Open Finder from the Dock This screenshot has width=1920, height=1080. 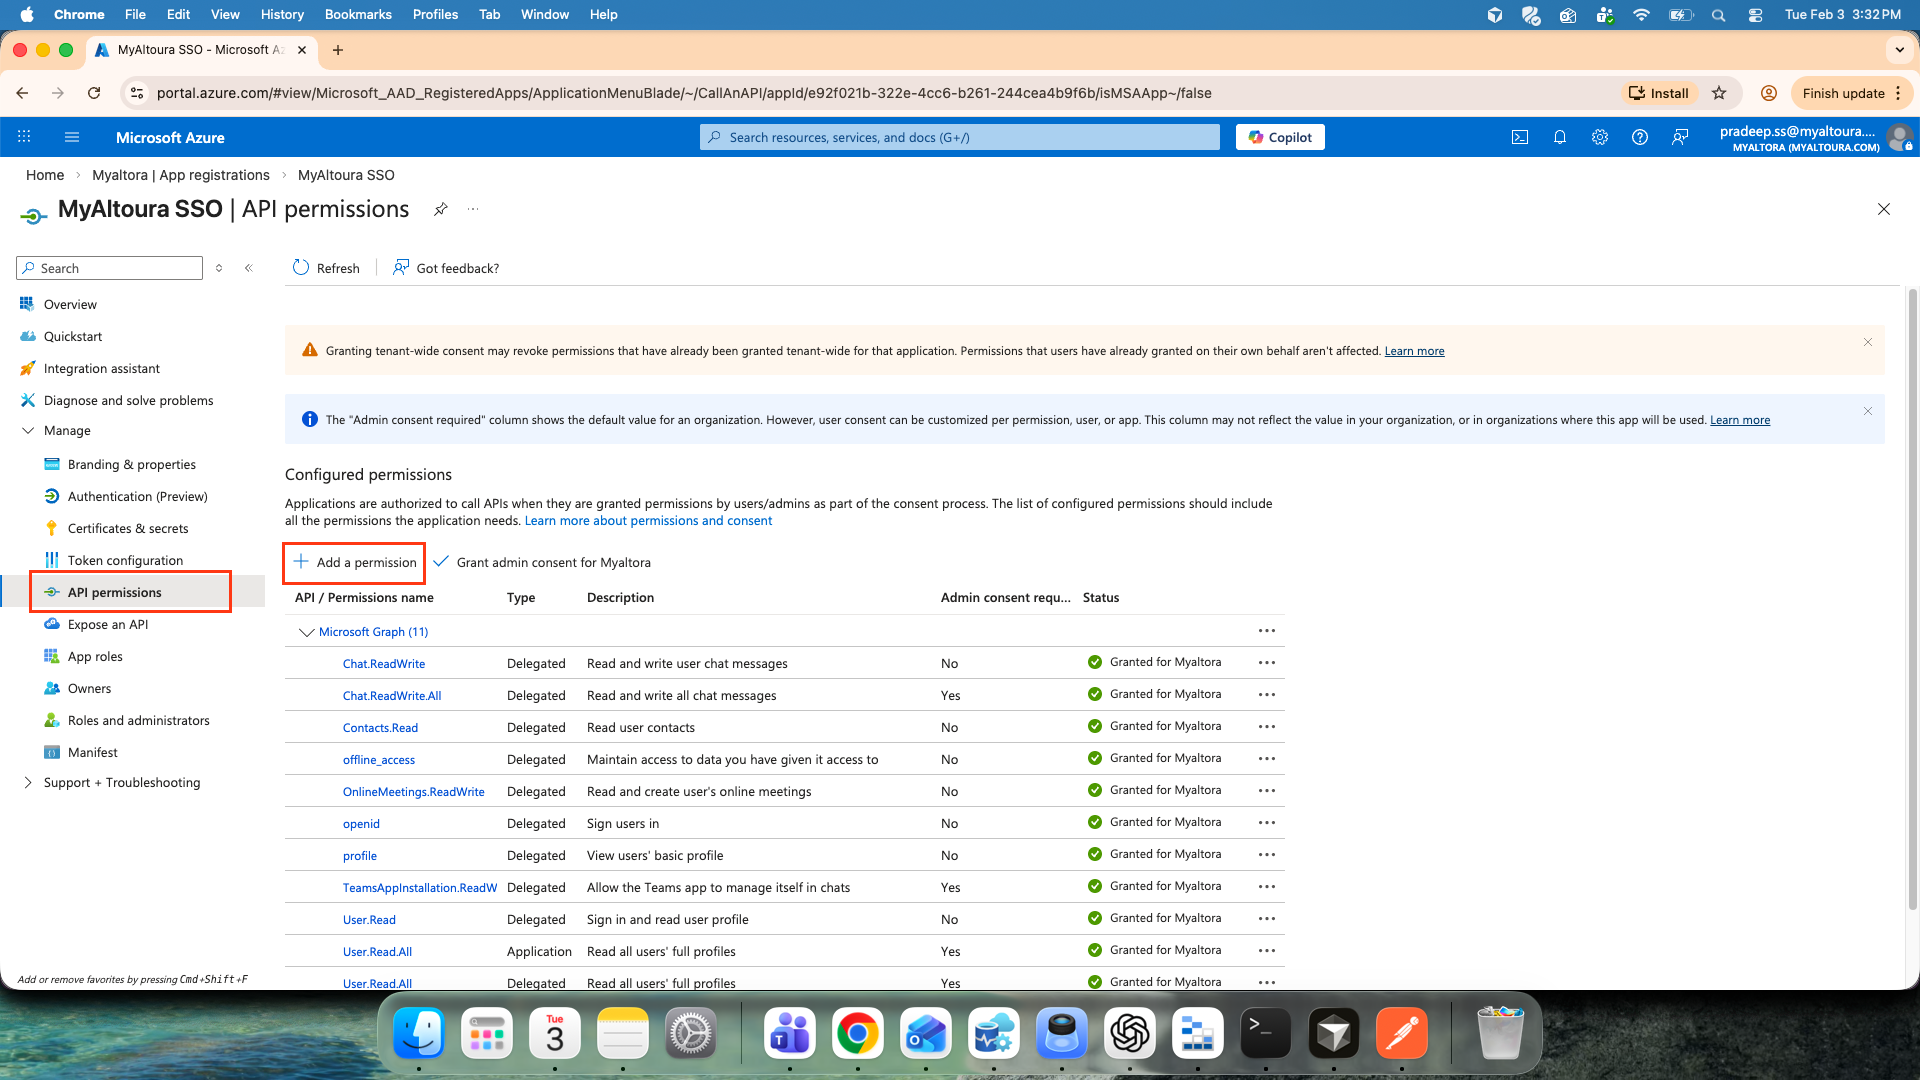419,1033
